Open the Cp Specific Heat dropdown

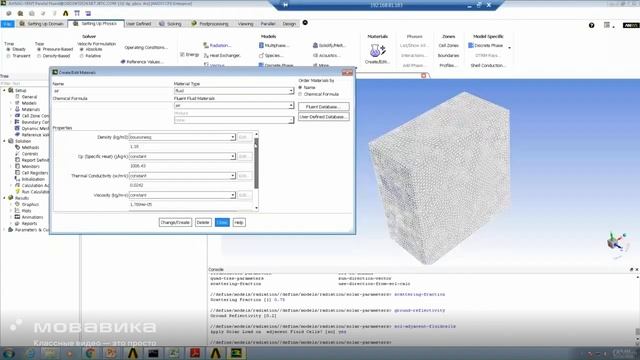click(x=182, y=156)
